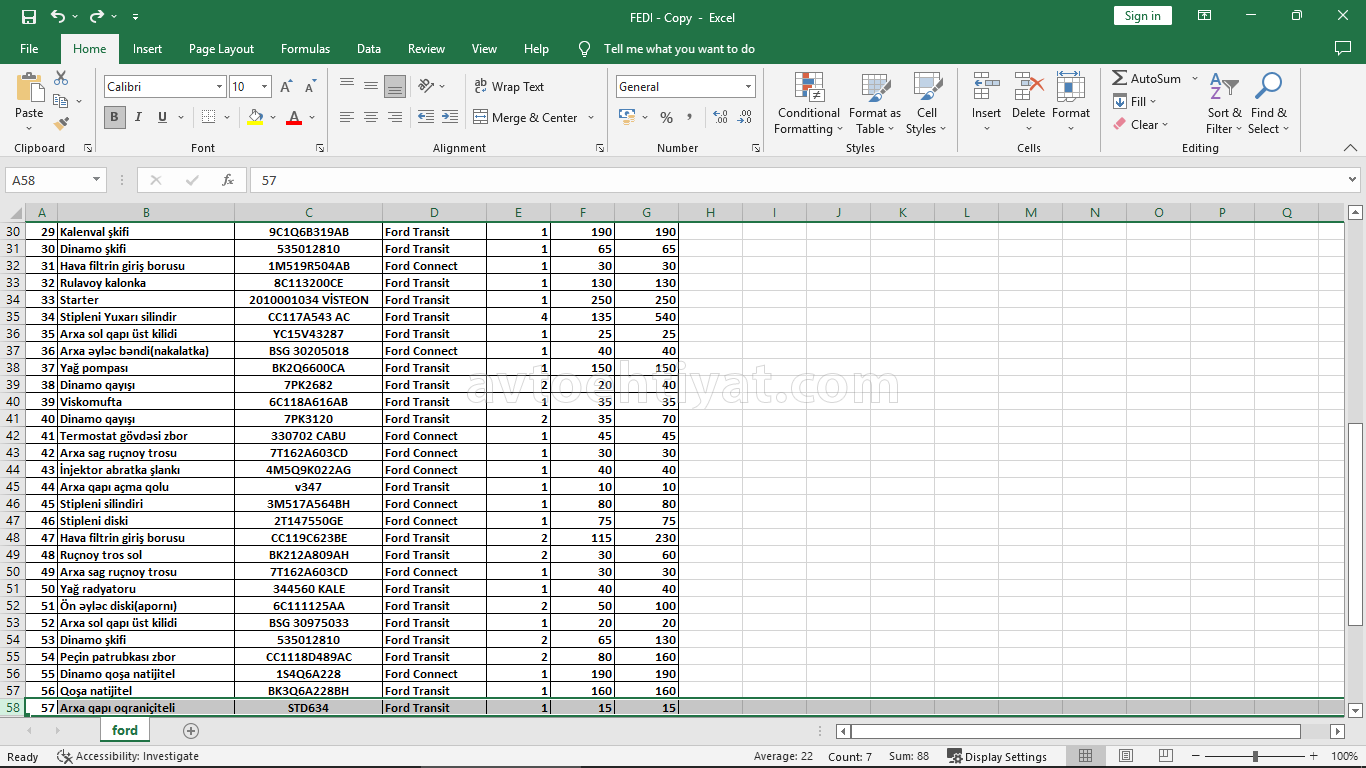Undo the last action
This screenshot has width=1366, height=768.
click(x=58, y=16)
